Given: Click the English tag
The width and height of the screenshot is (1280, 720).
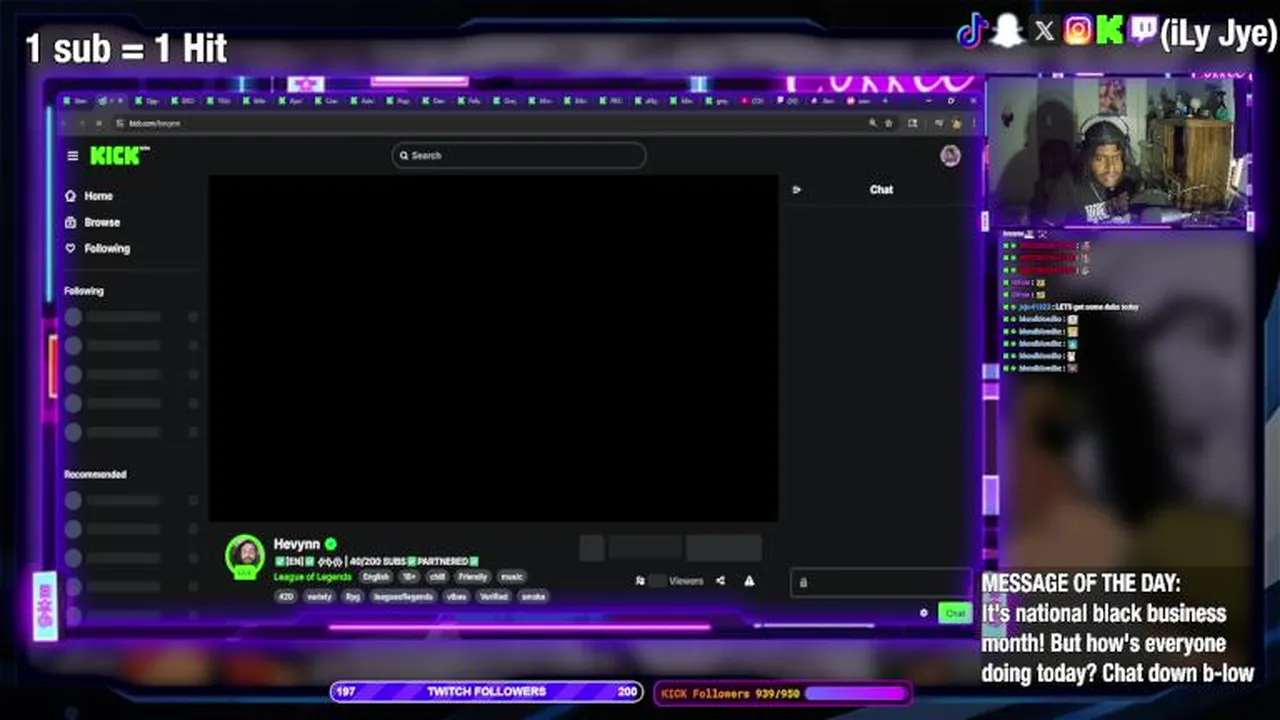Looking at the screenshot, I should pyautogui.click(x=376, y=577).
